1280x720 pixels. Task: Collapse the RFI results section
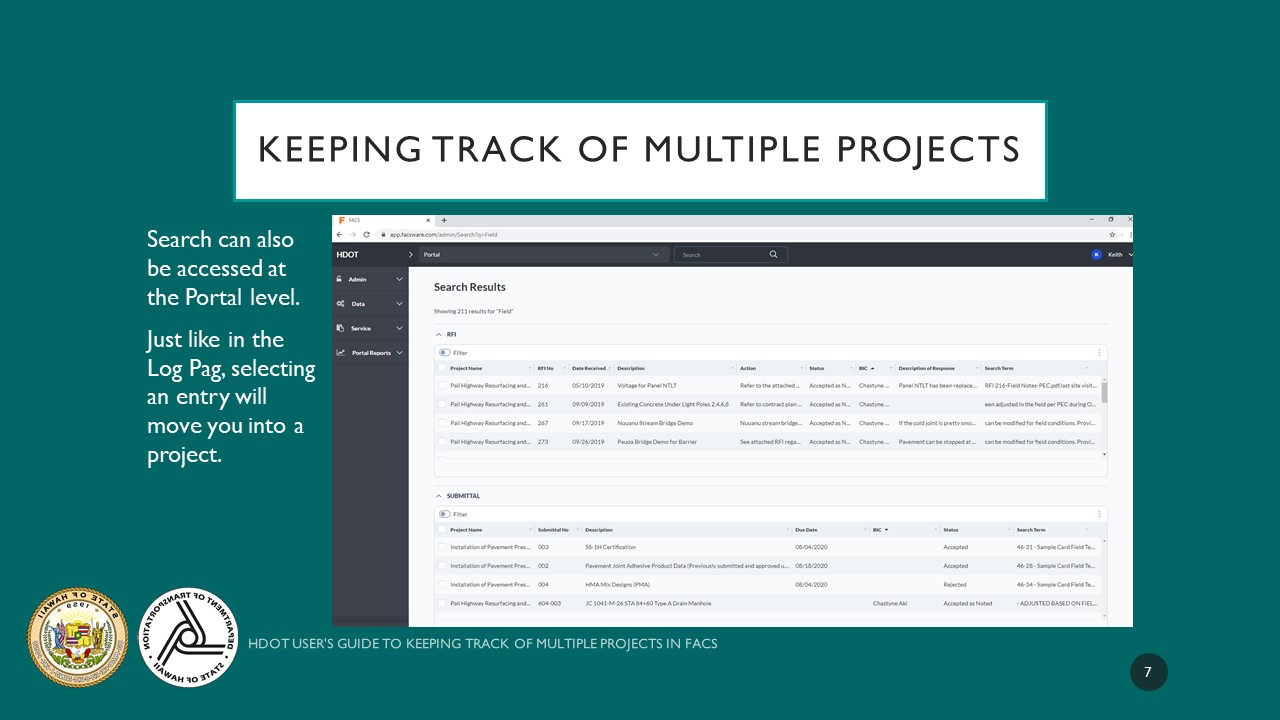438,334
